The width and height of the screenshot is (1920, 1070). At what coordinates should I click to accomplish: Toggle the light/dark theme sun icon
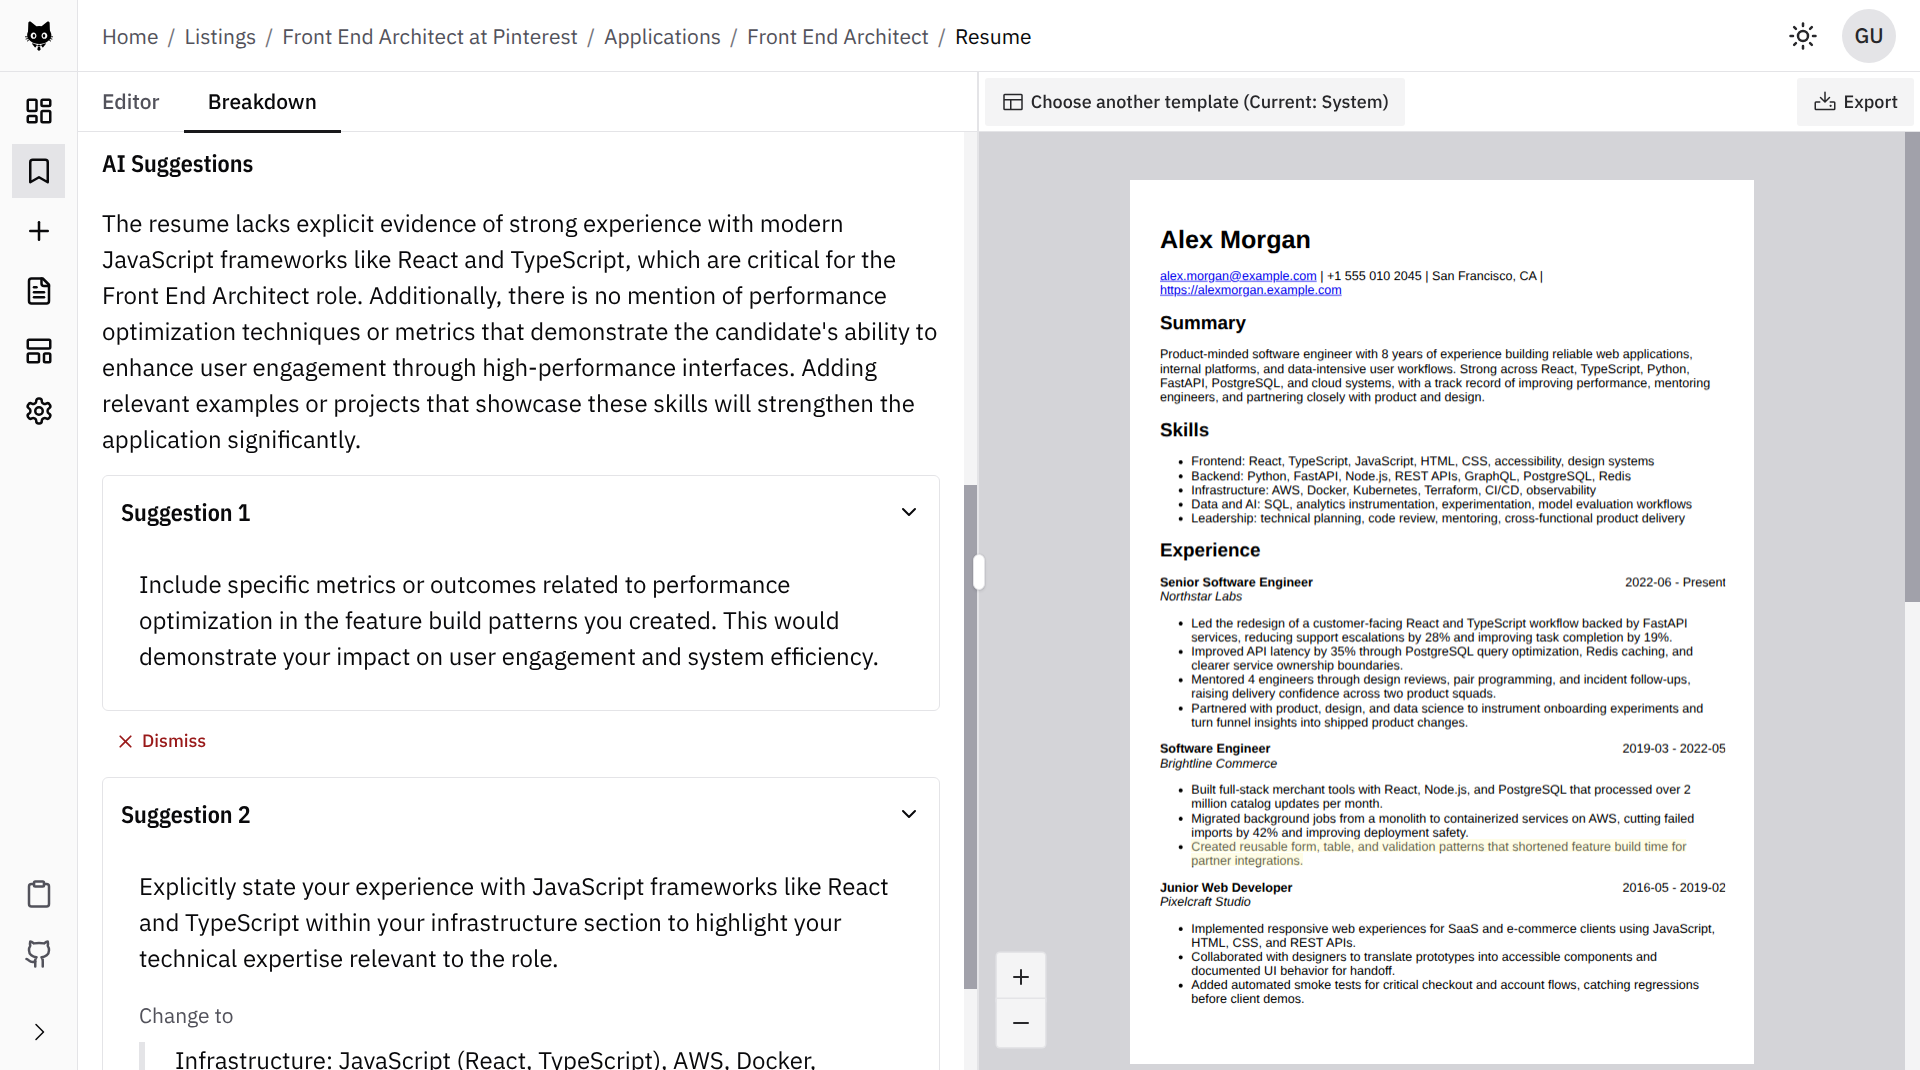(x=1802, y=37)
